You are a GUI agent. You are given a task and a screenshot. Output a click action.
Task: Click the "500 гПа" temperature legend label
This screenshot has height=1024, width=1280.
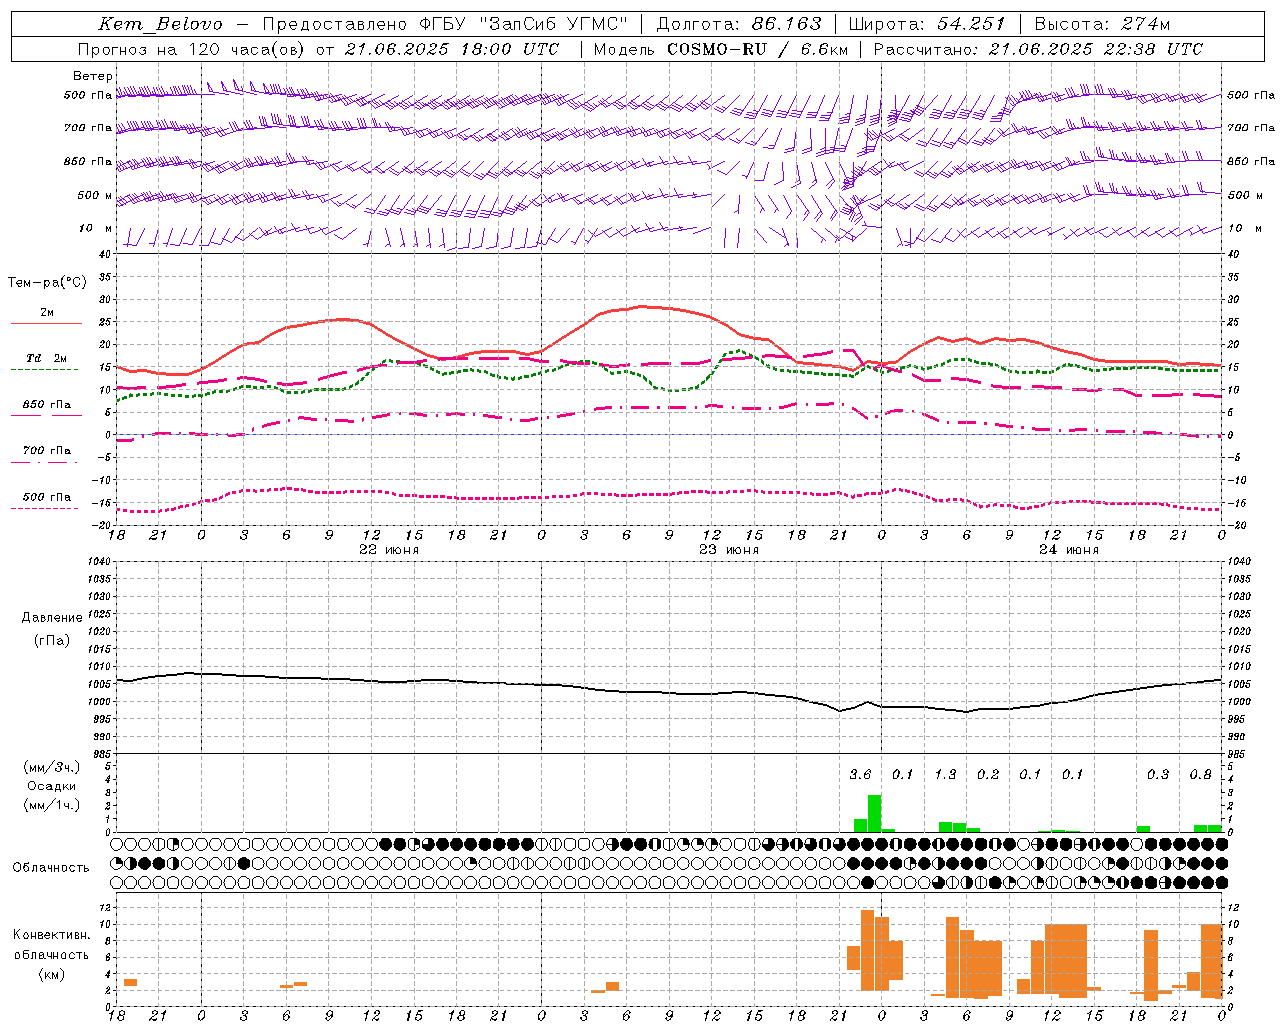(x=47, y=497)
